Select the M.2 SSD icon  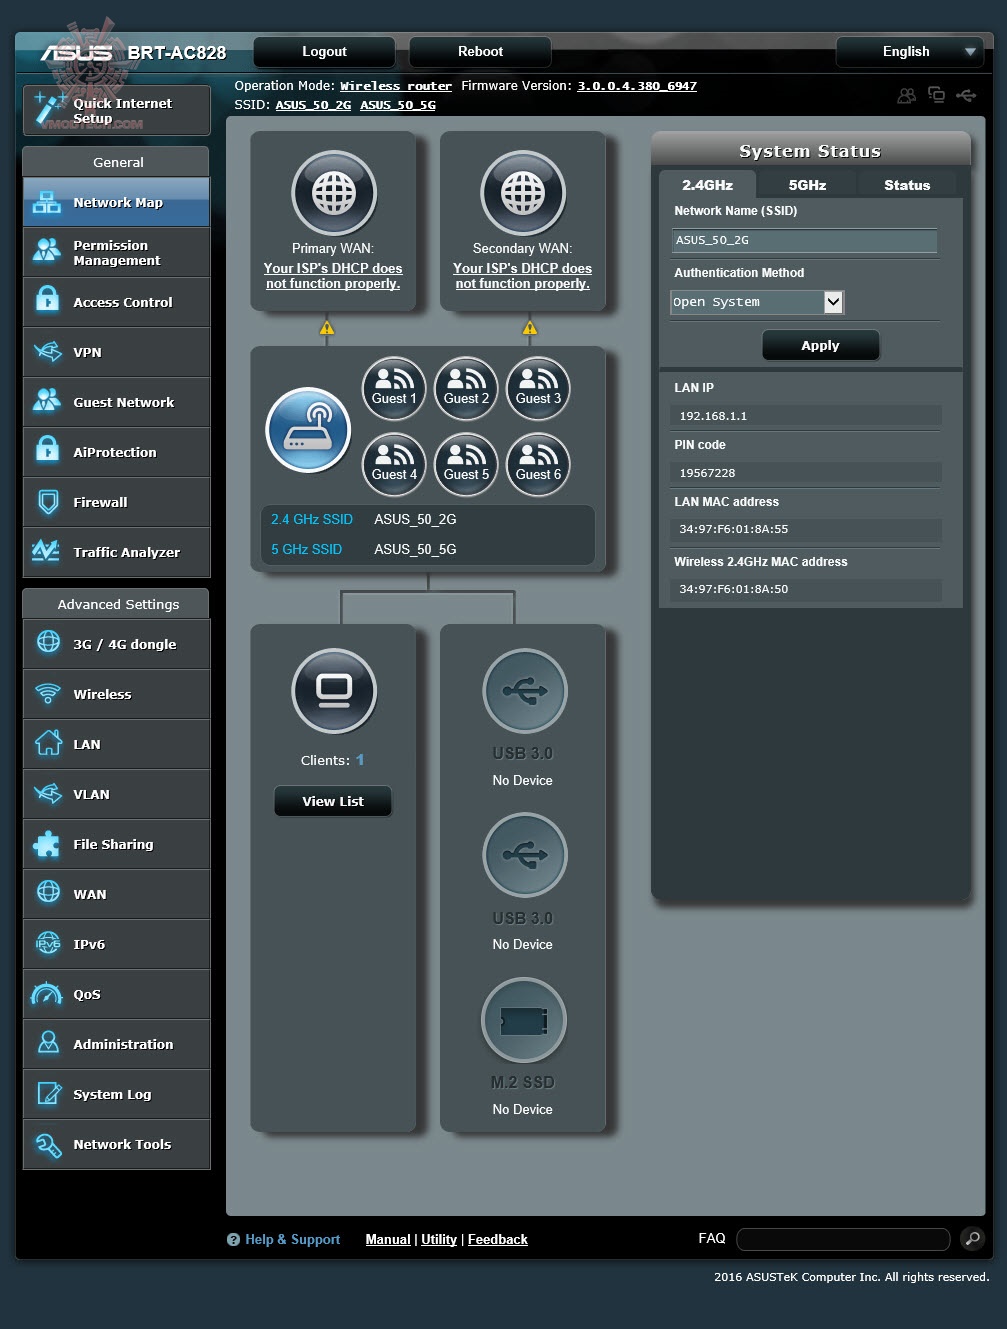click(x=524, y=1020)
